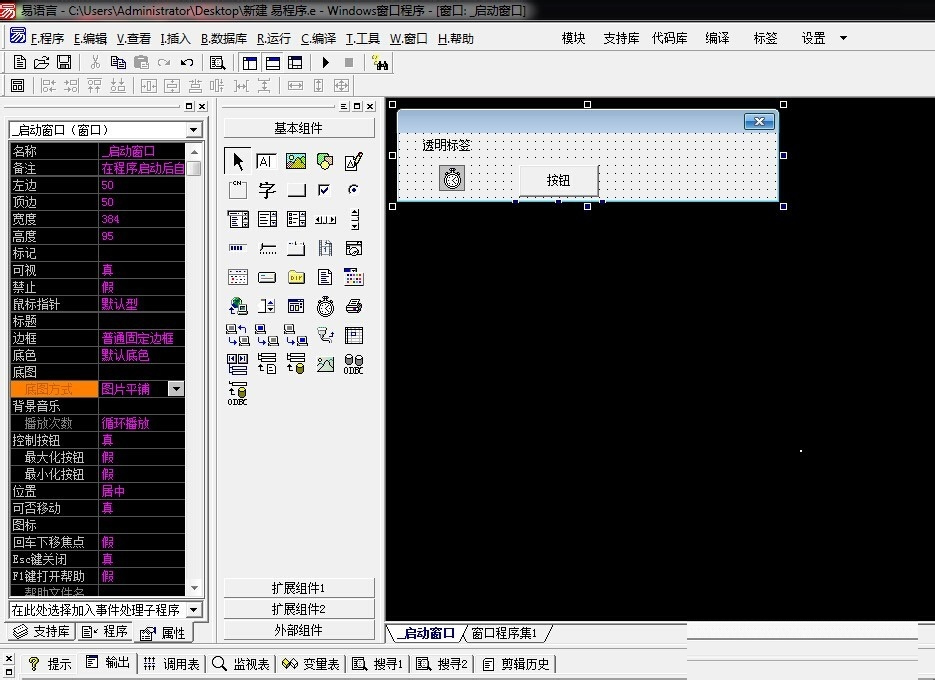Image resolution: width=935 pixels, height=680 pixels.
Task: Click the Save file toolbar icon
Action: click(x=64, y=62)
